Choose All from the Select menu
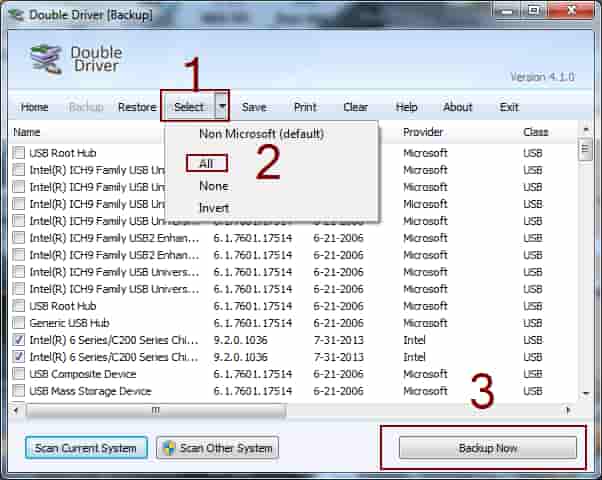Viewport: 602px width, 480px height. [207, 164]
